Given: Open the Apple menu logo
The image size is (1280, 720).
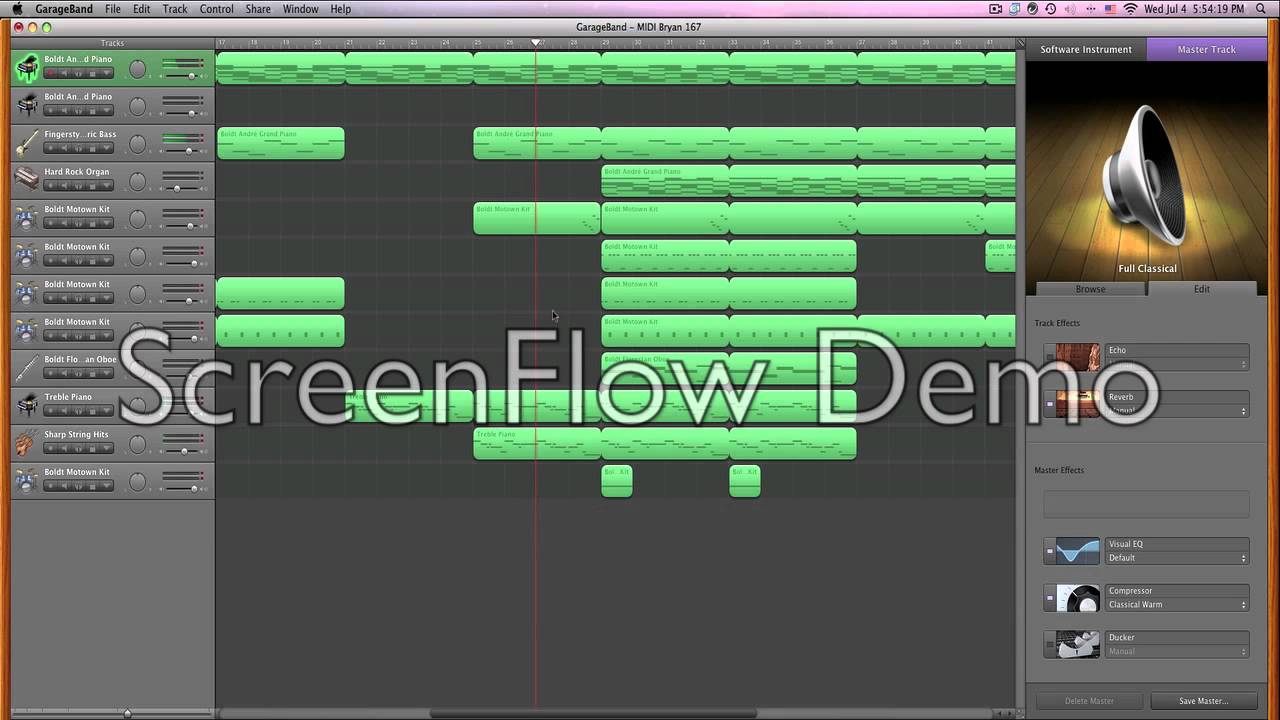Looking at the screenshot, I should click(x=17, y=9).
